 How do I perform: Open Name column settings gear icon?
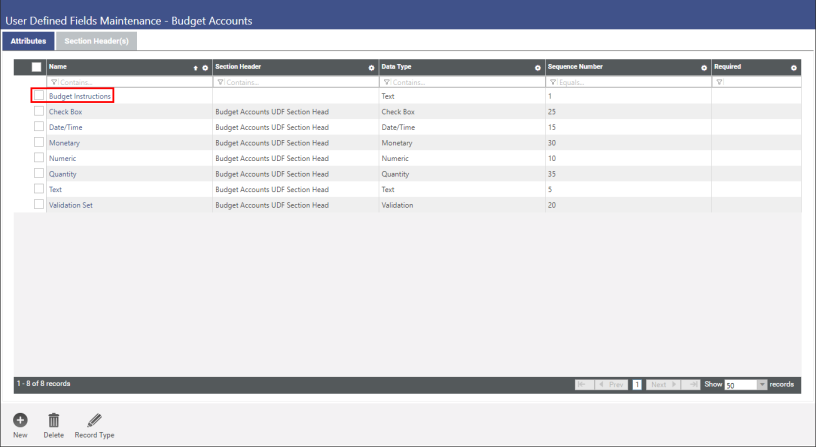click(205, 68)
